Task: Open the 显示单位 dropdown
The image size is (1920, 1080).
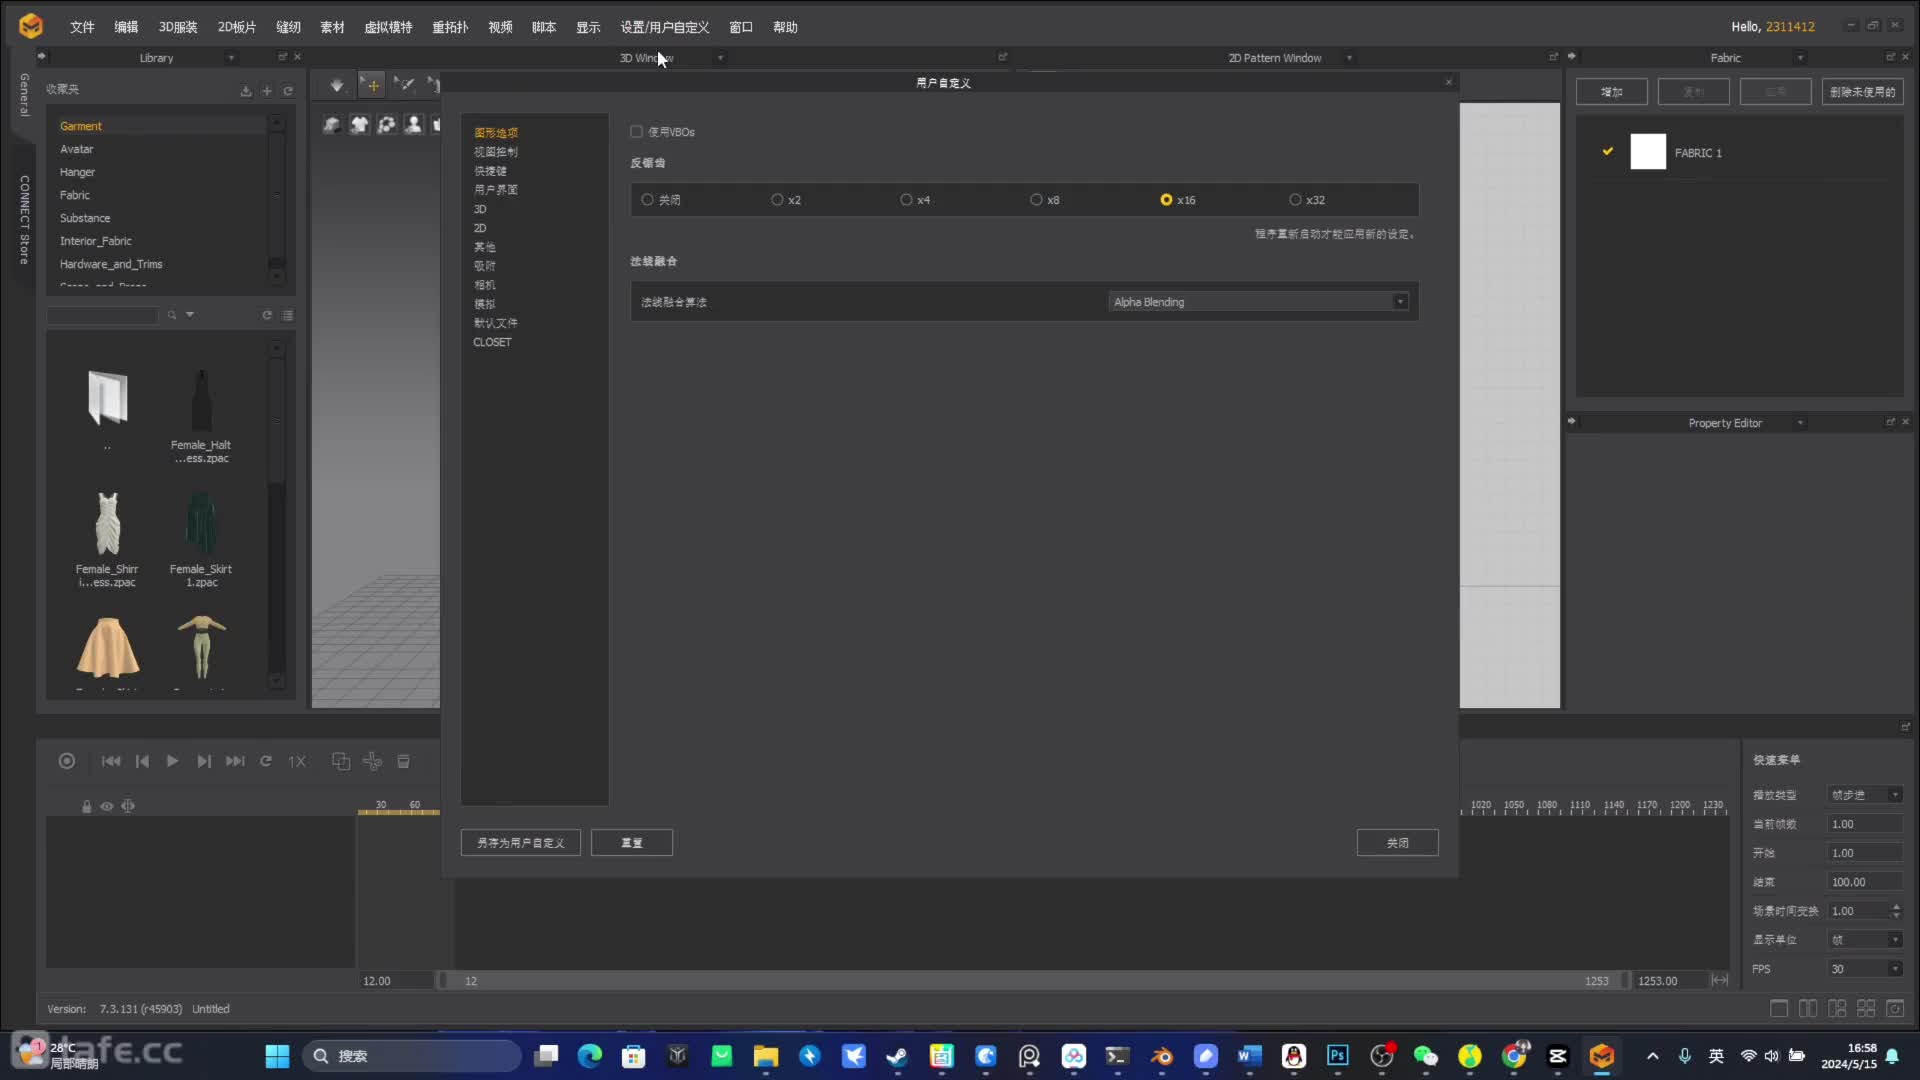Action: [x=1865, y=940]
